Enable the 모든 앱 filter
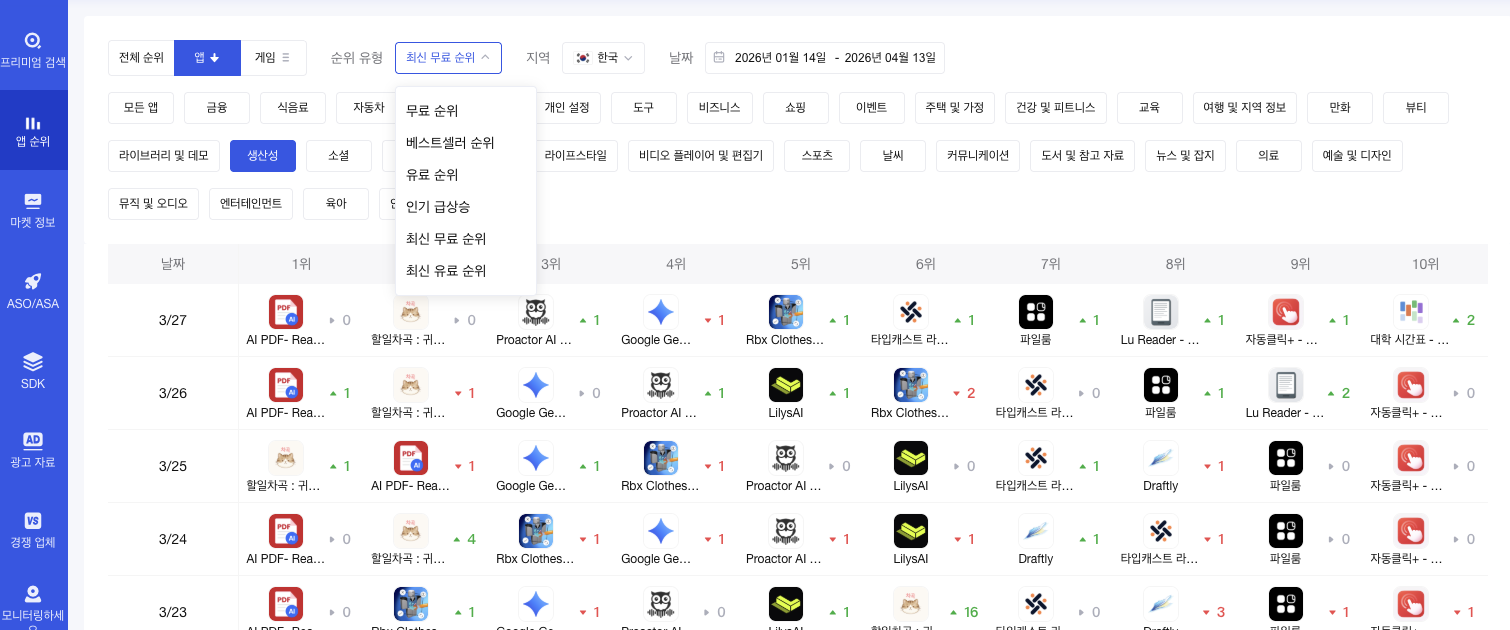Image resolution: width=1510 pixels, height=630 pixels. (140, 107)
